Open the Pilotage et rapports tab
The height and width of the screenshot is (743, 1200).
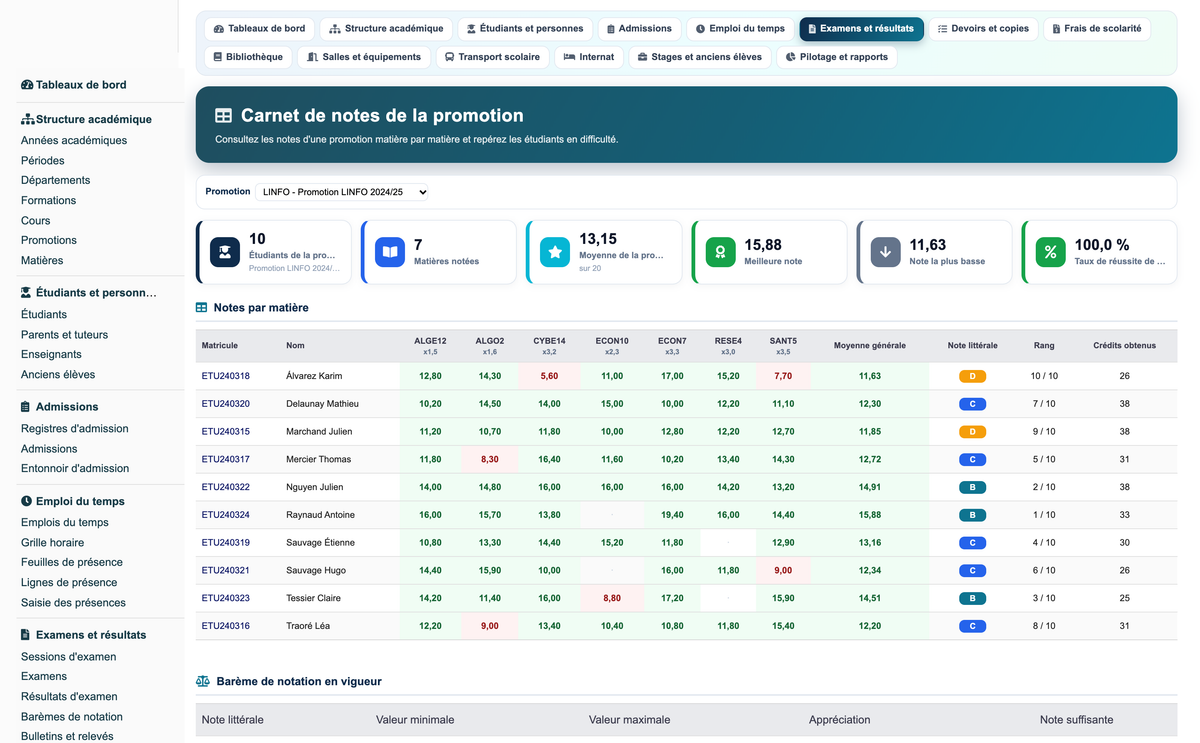(x=837, y=57)
